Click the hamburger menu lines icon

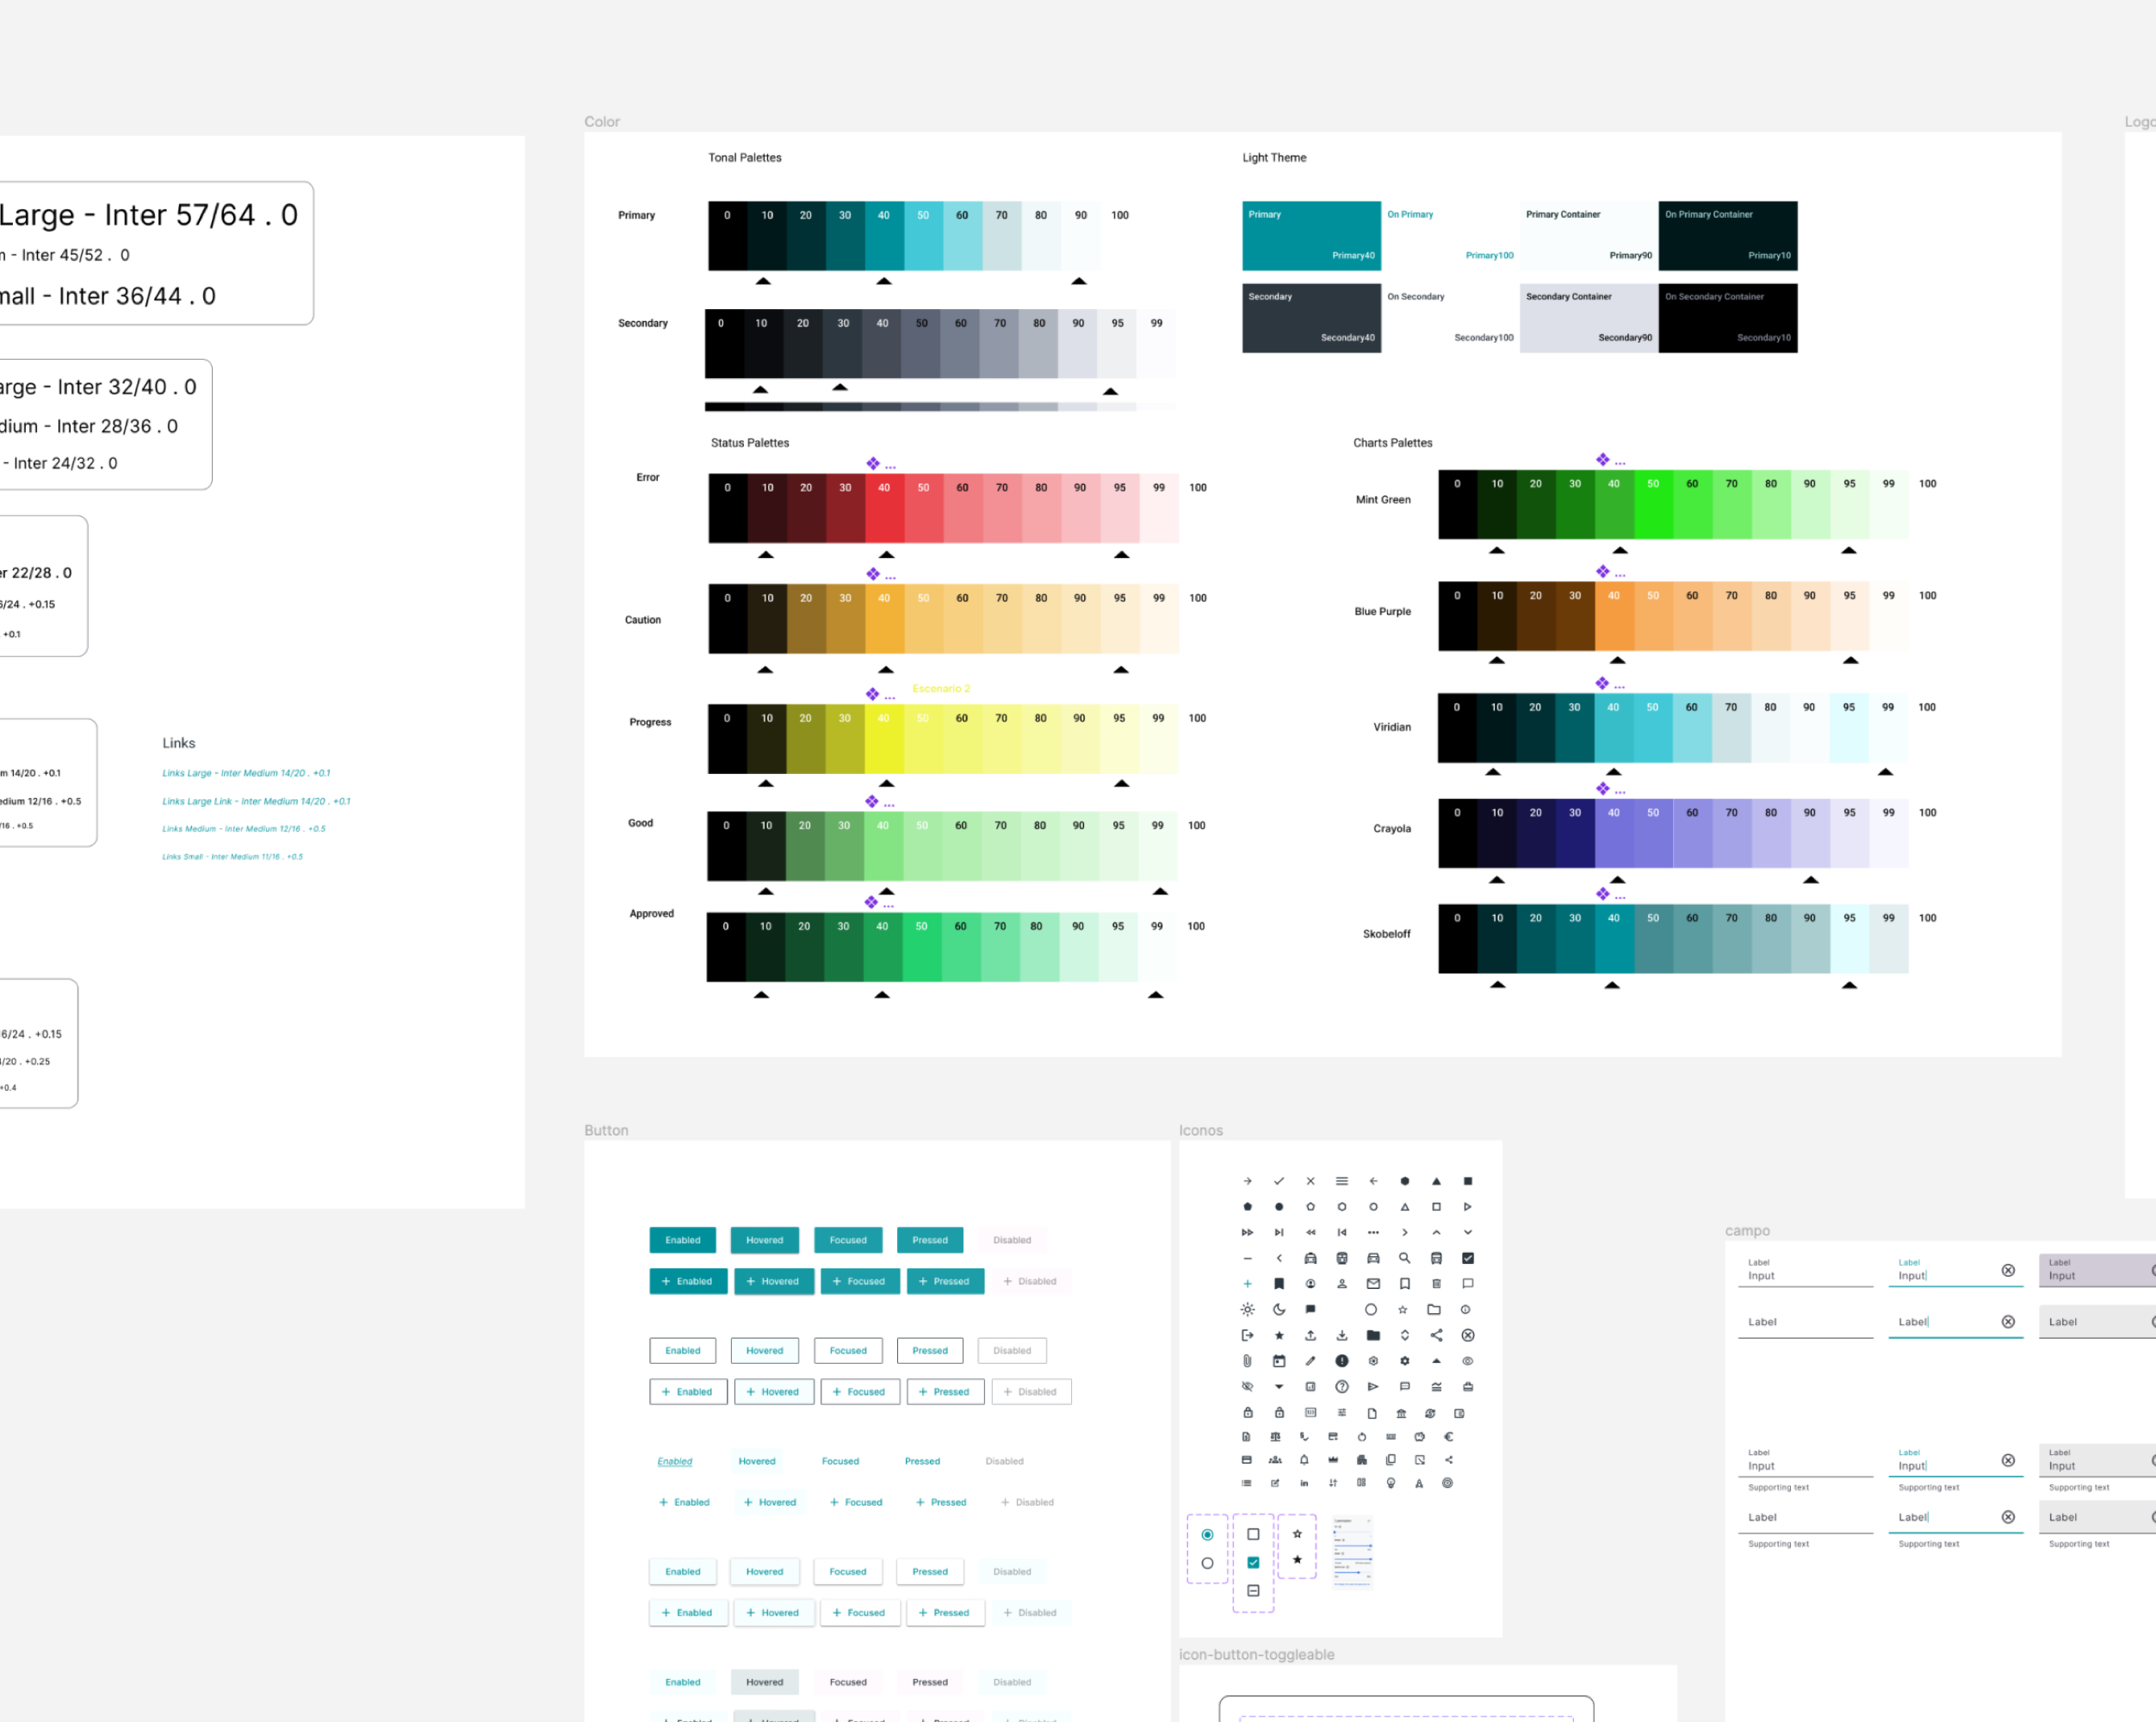(1342, 1181)
